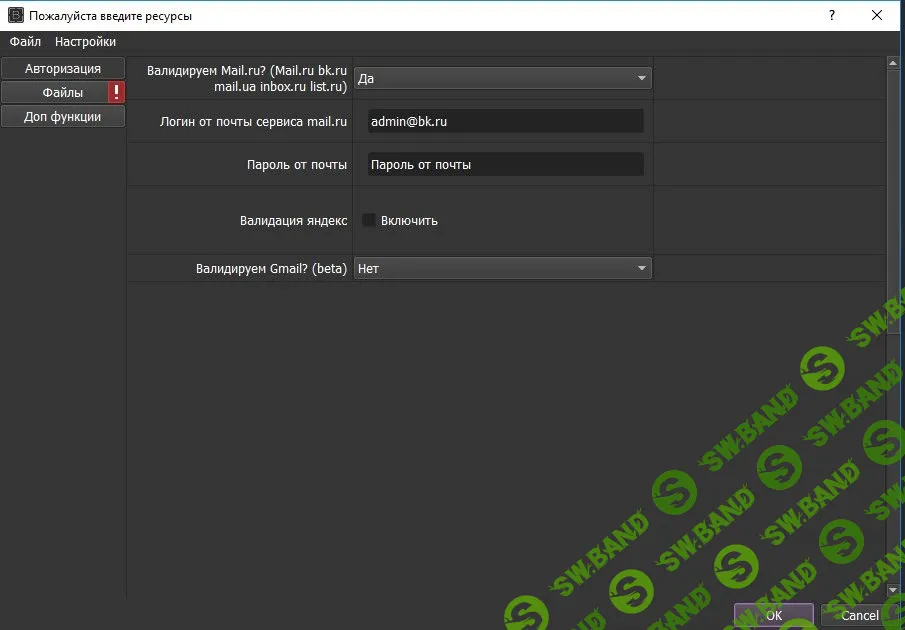Click the red exclamation warning icon
The height and width of the screenshot is (630, 905).
point(117,92)
